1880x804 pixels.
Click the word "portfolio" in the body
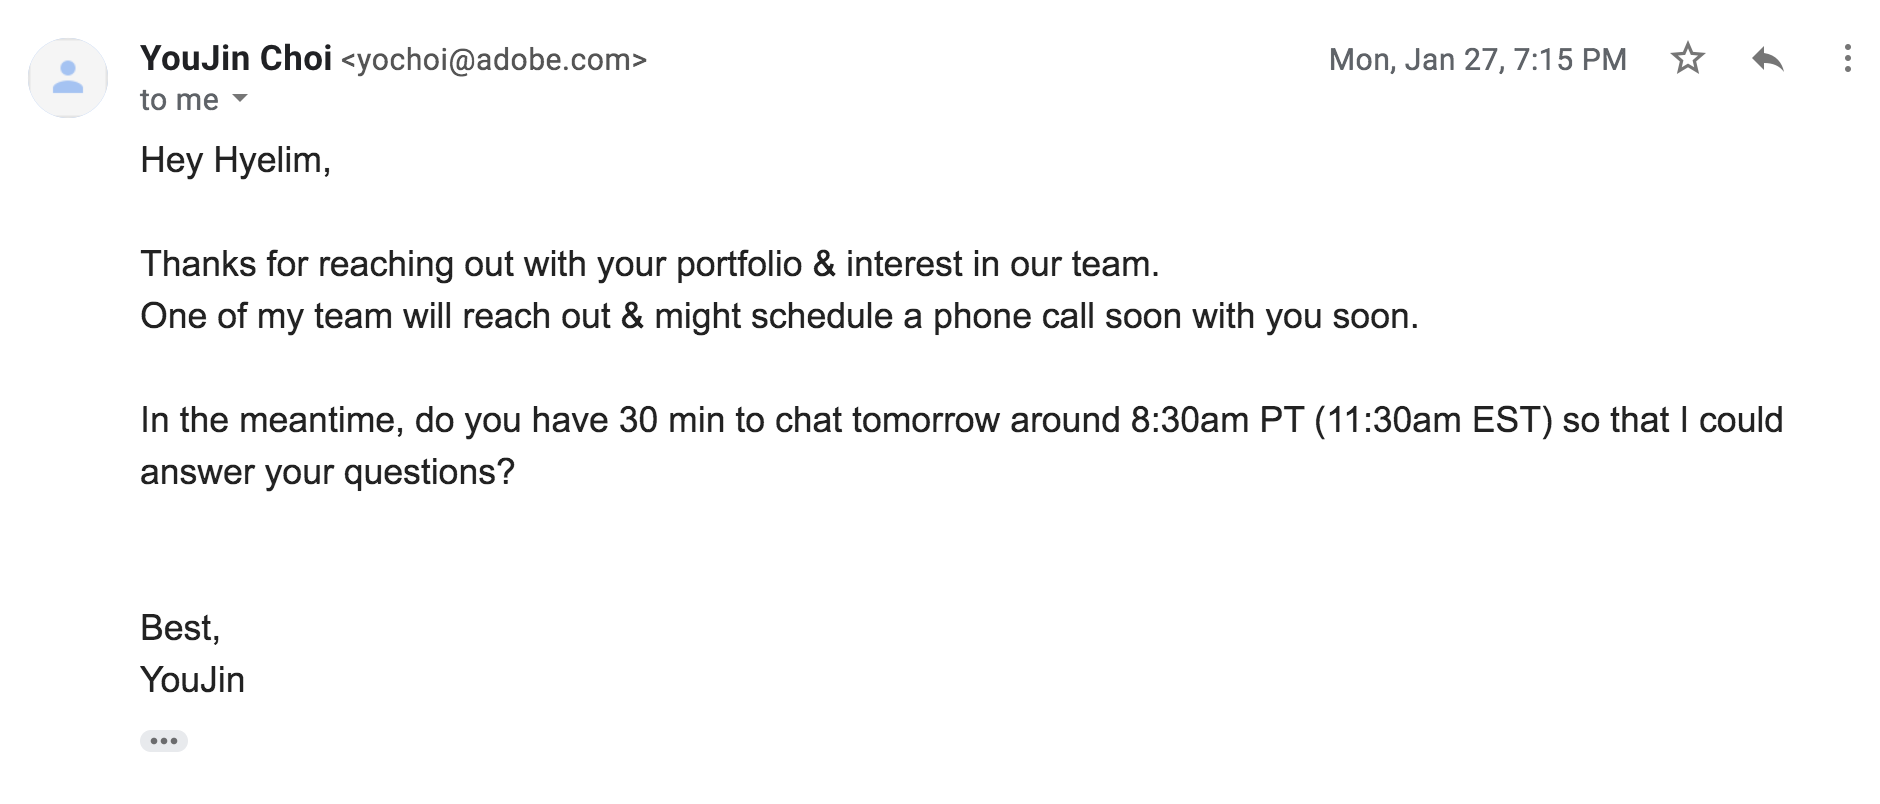coord(739,265)
